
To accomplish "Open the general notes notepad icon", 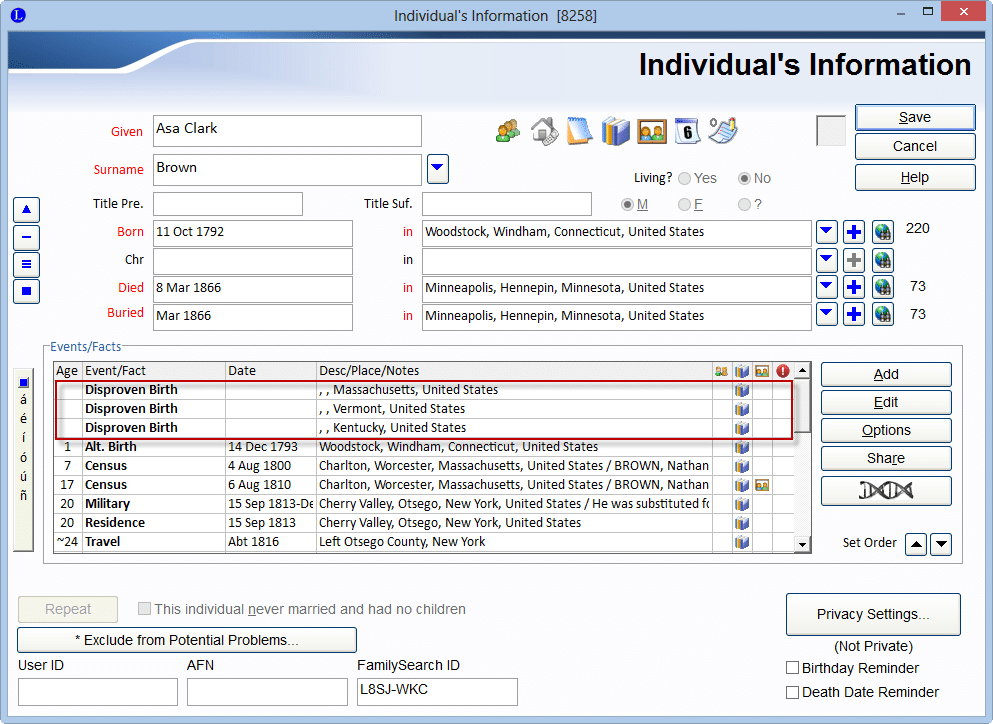I will pos(579,131).
